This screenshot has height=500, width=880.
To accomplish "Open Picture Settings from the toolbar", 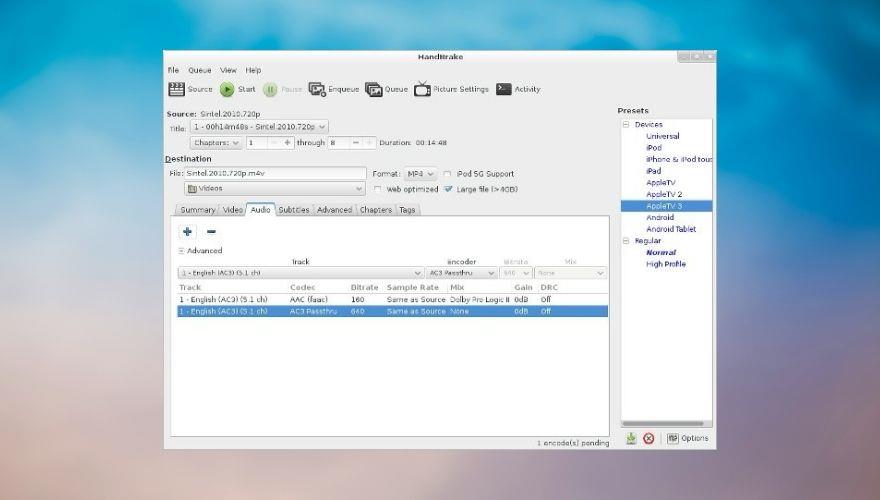I will 422,89.
